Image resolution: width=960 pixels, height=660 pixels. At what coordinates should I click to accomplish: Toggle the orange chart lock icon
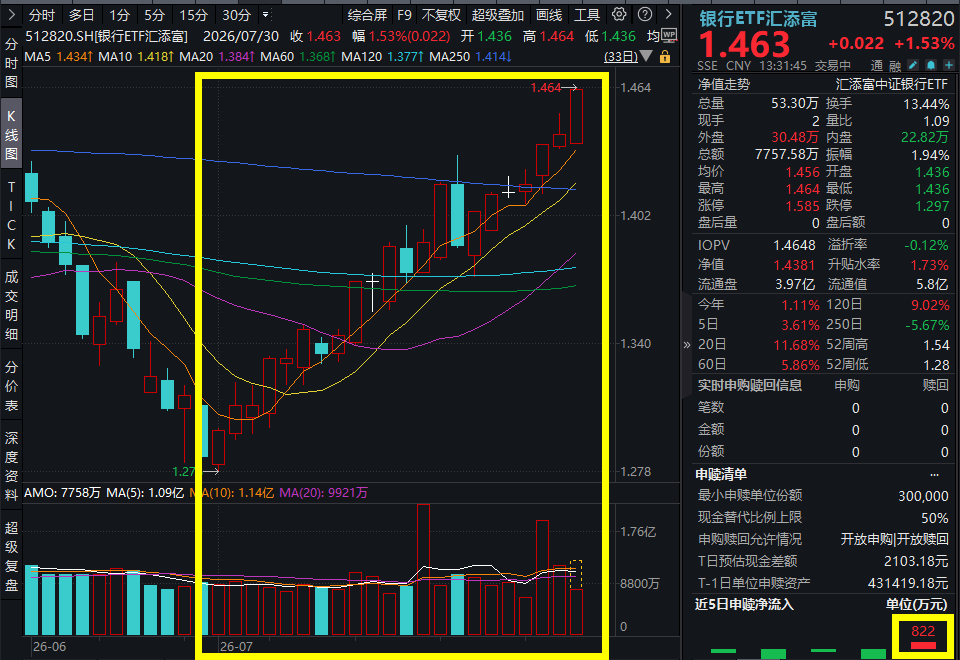tap(665, 58)
